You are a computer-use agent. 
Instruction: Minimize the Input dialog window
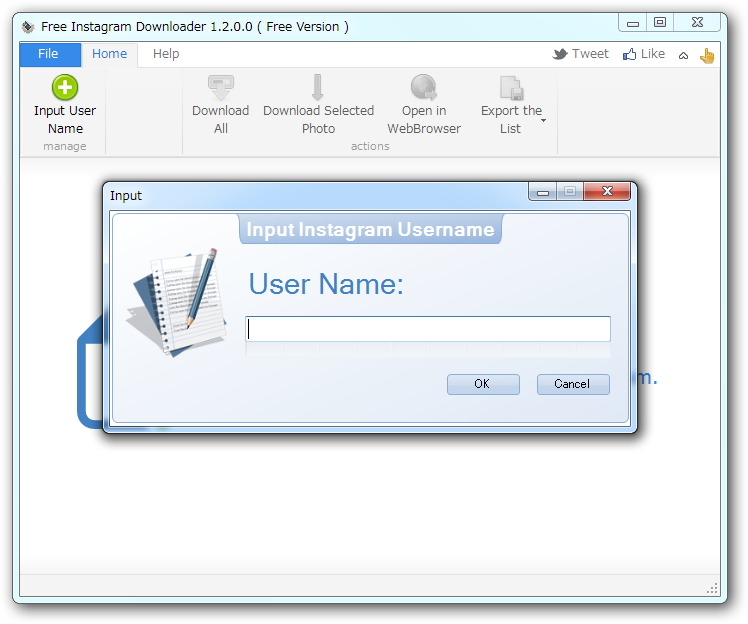point(543,192)
